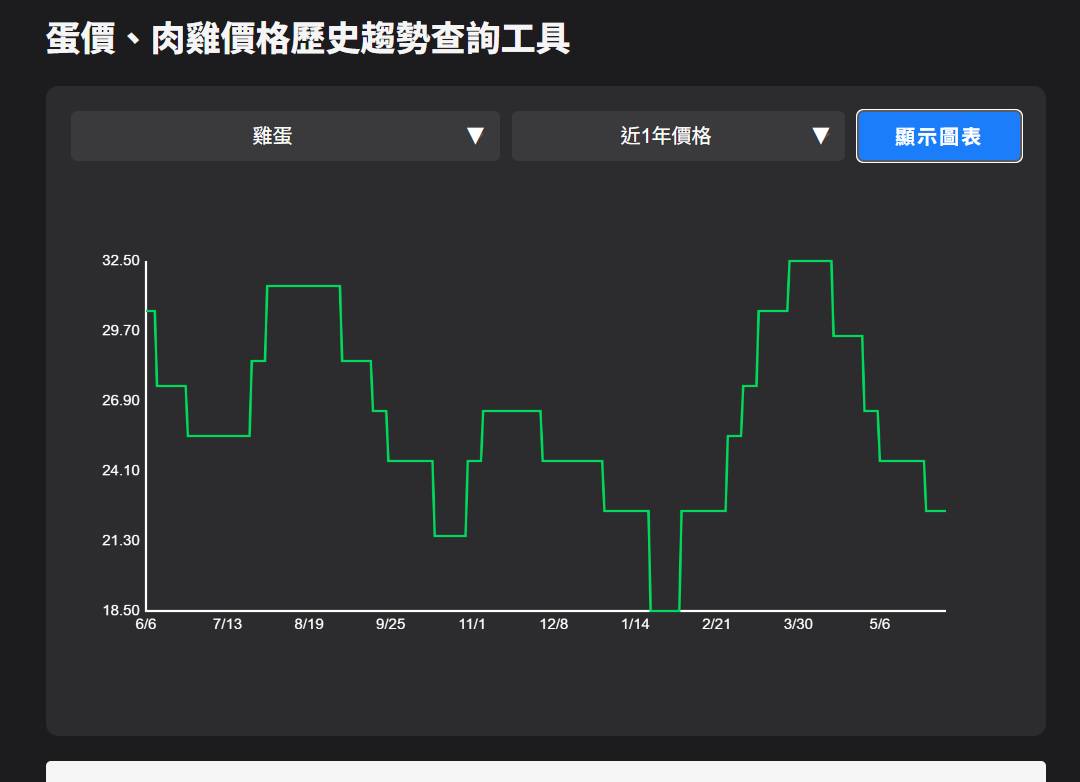Click the 24.10 y-axis value
1080x782 pixels.
121,471
